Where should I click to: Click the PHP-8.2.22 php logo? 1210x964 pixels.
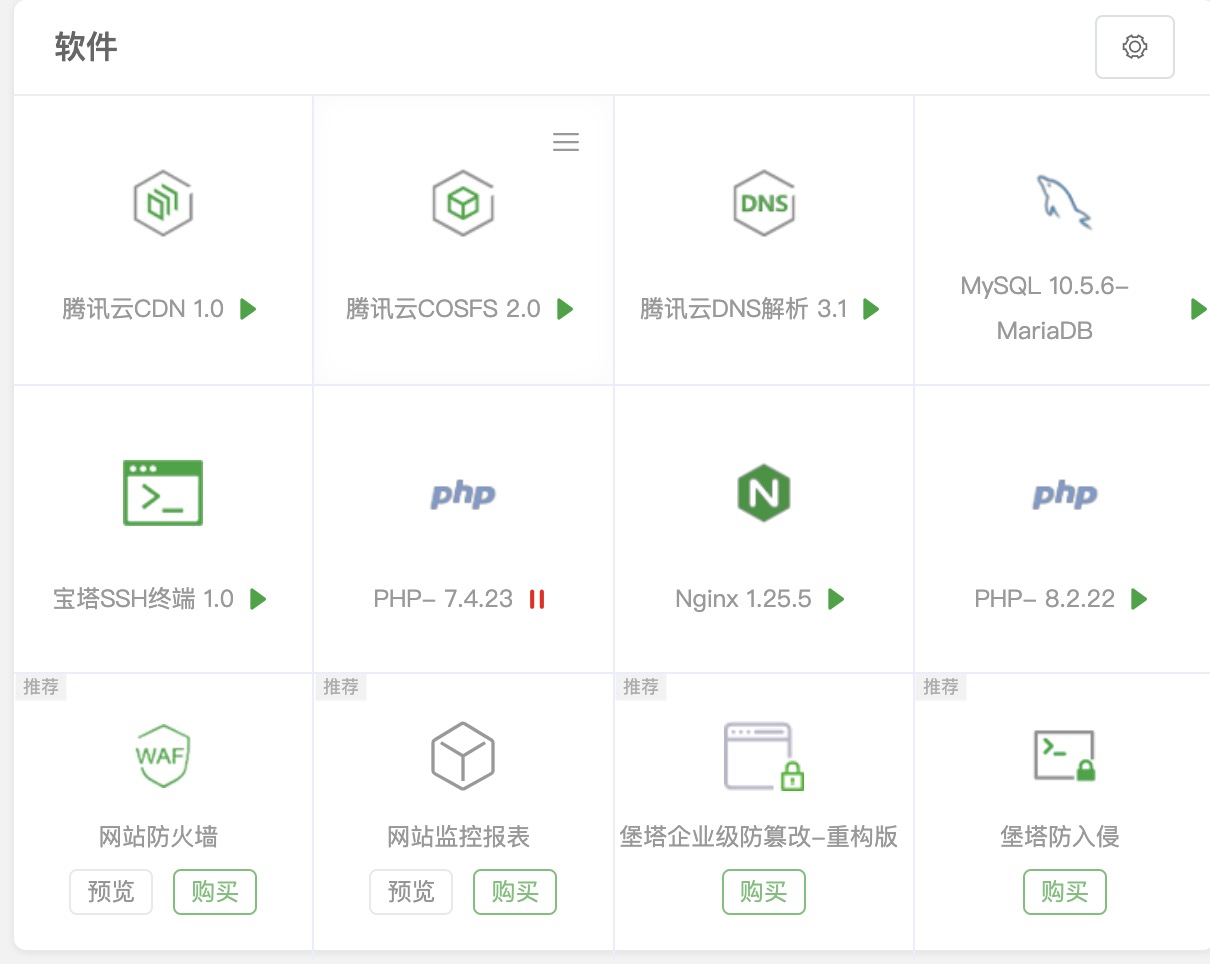click(1064, 494)
